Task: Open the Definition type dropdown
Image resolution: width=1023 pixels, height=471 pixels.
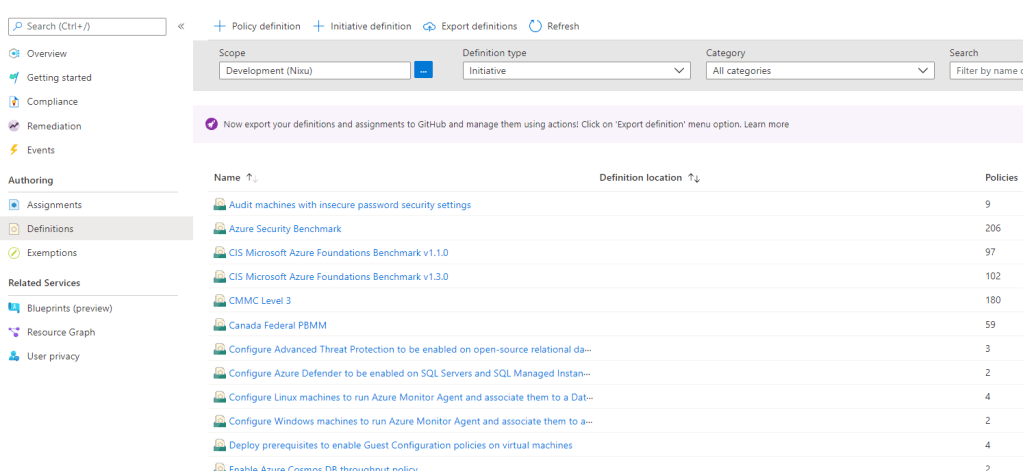Action: click(x=576, y=71)
